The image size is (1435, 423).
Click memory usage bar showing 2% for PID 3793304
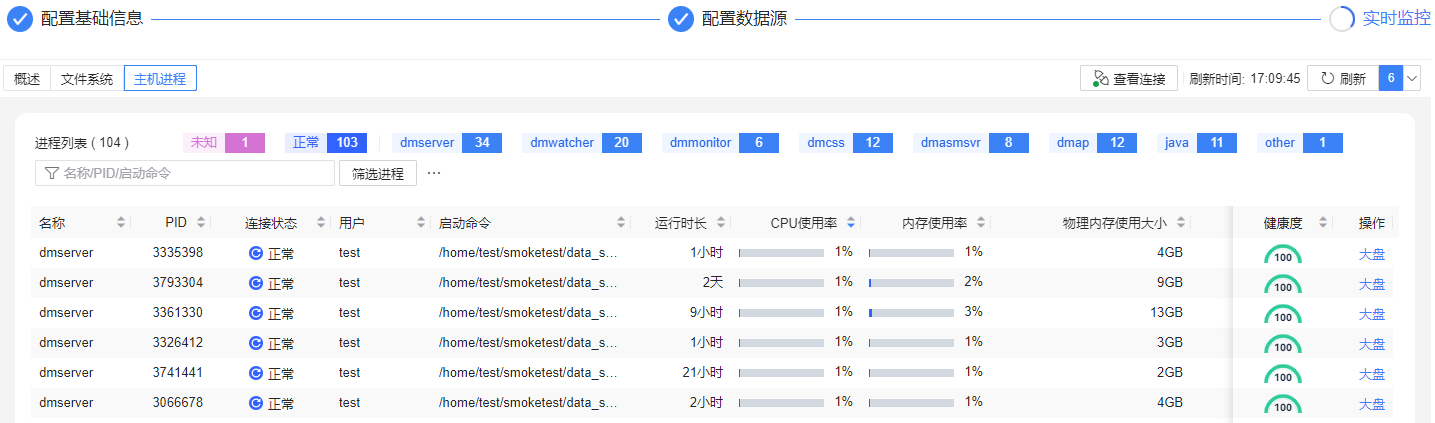coord(911,284)
